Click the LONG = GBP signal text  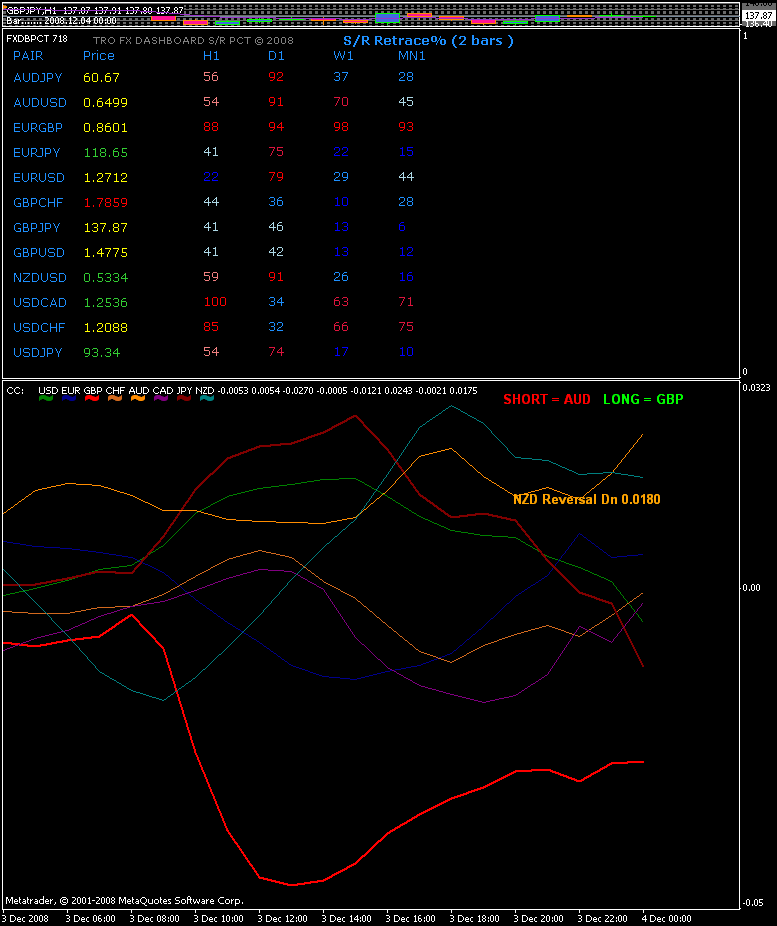click(643, 399)
